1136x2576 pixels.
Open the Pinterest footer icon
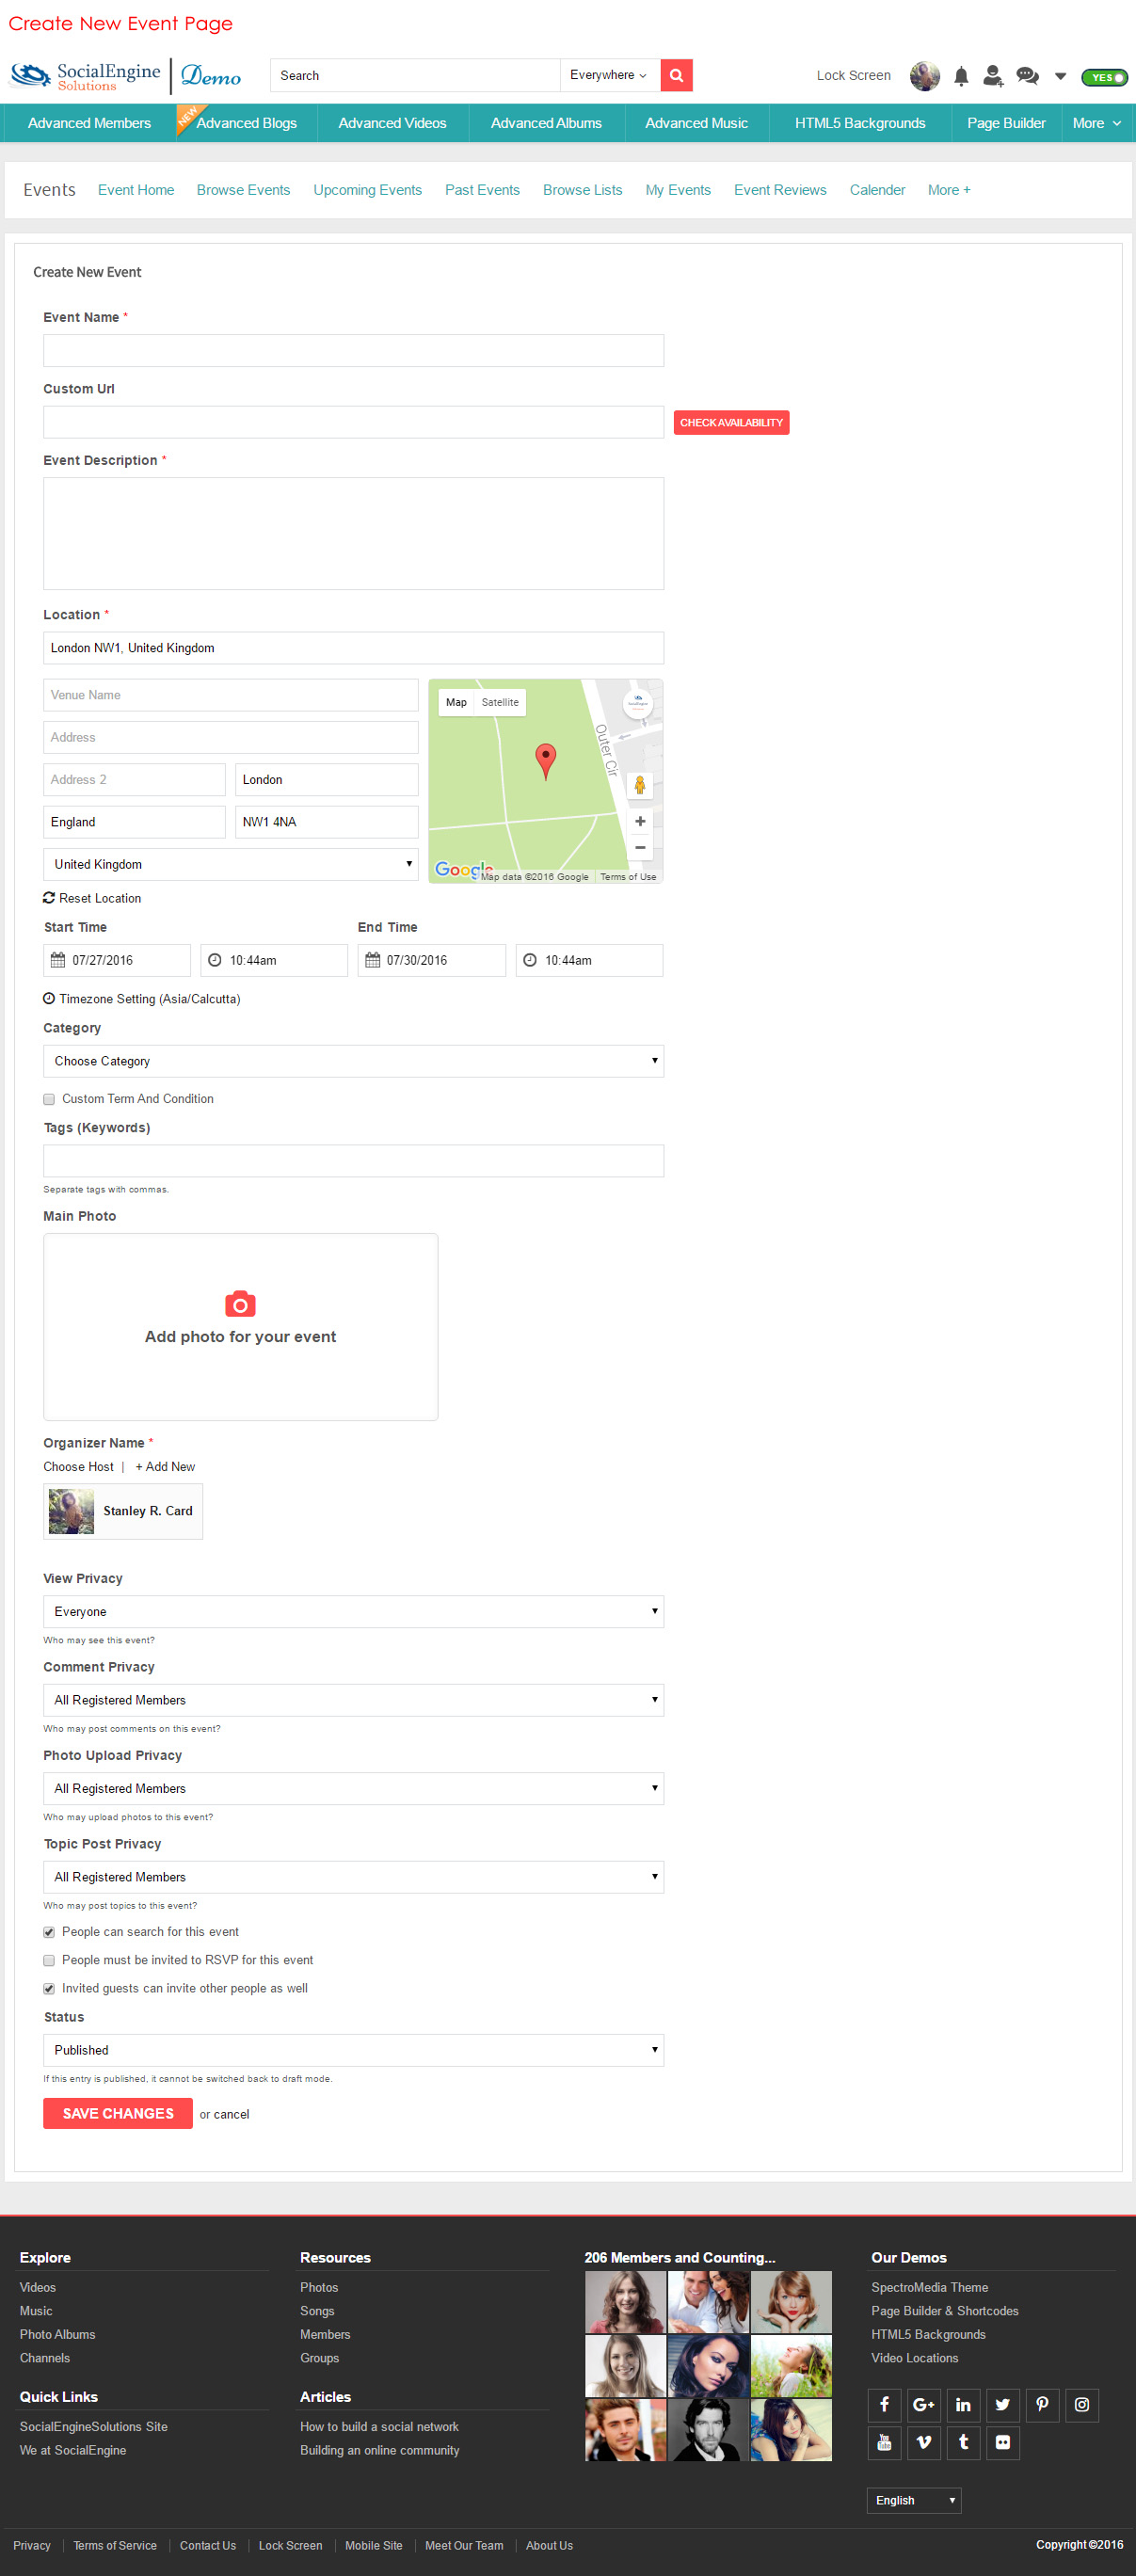coord(1042,2404)
